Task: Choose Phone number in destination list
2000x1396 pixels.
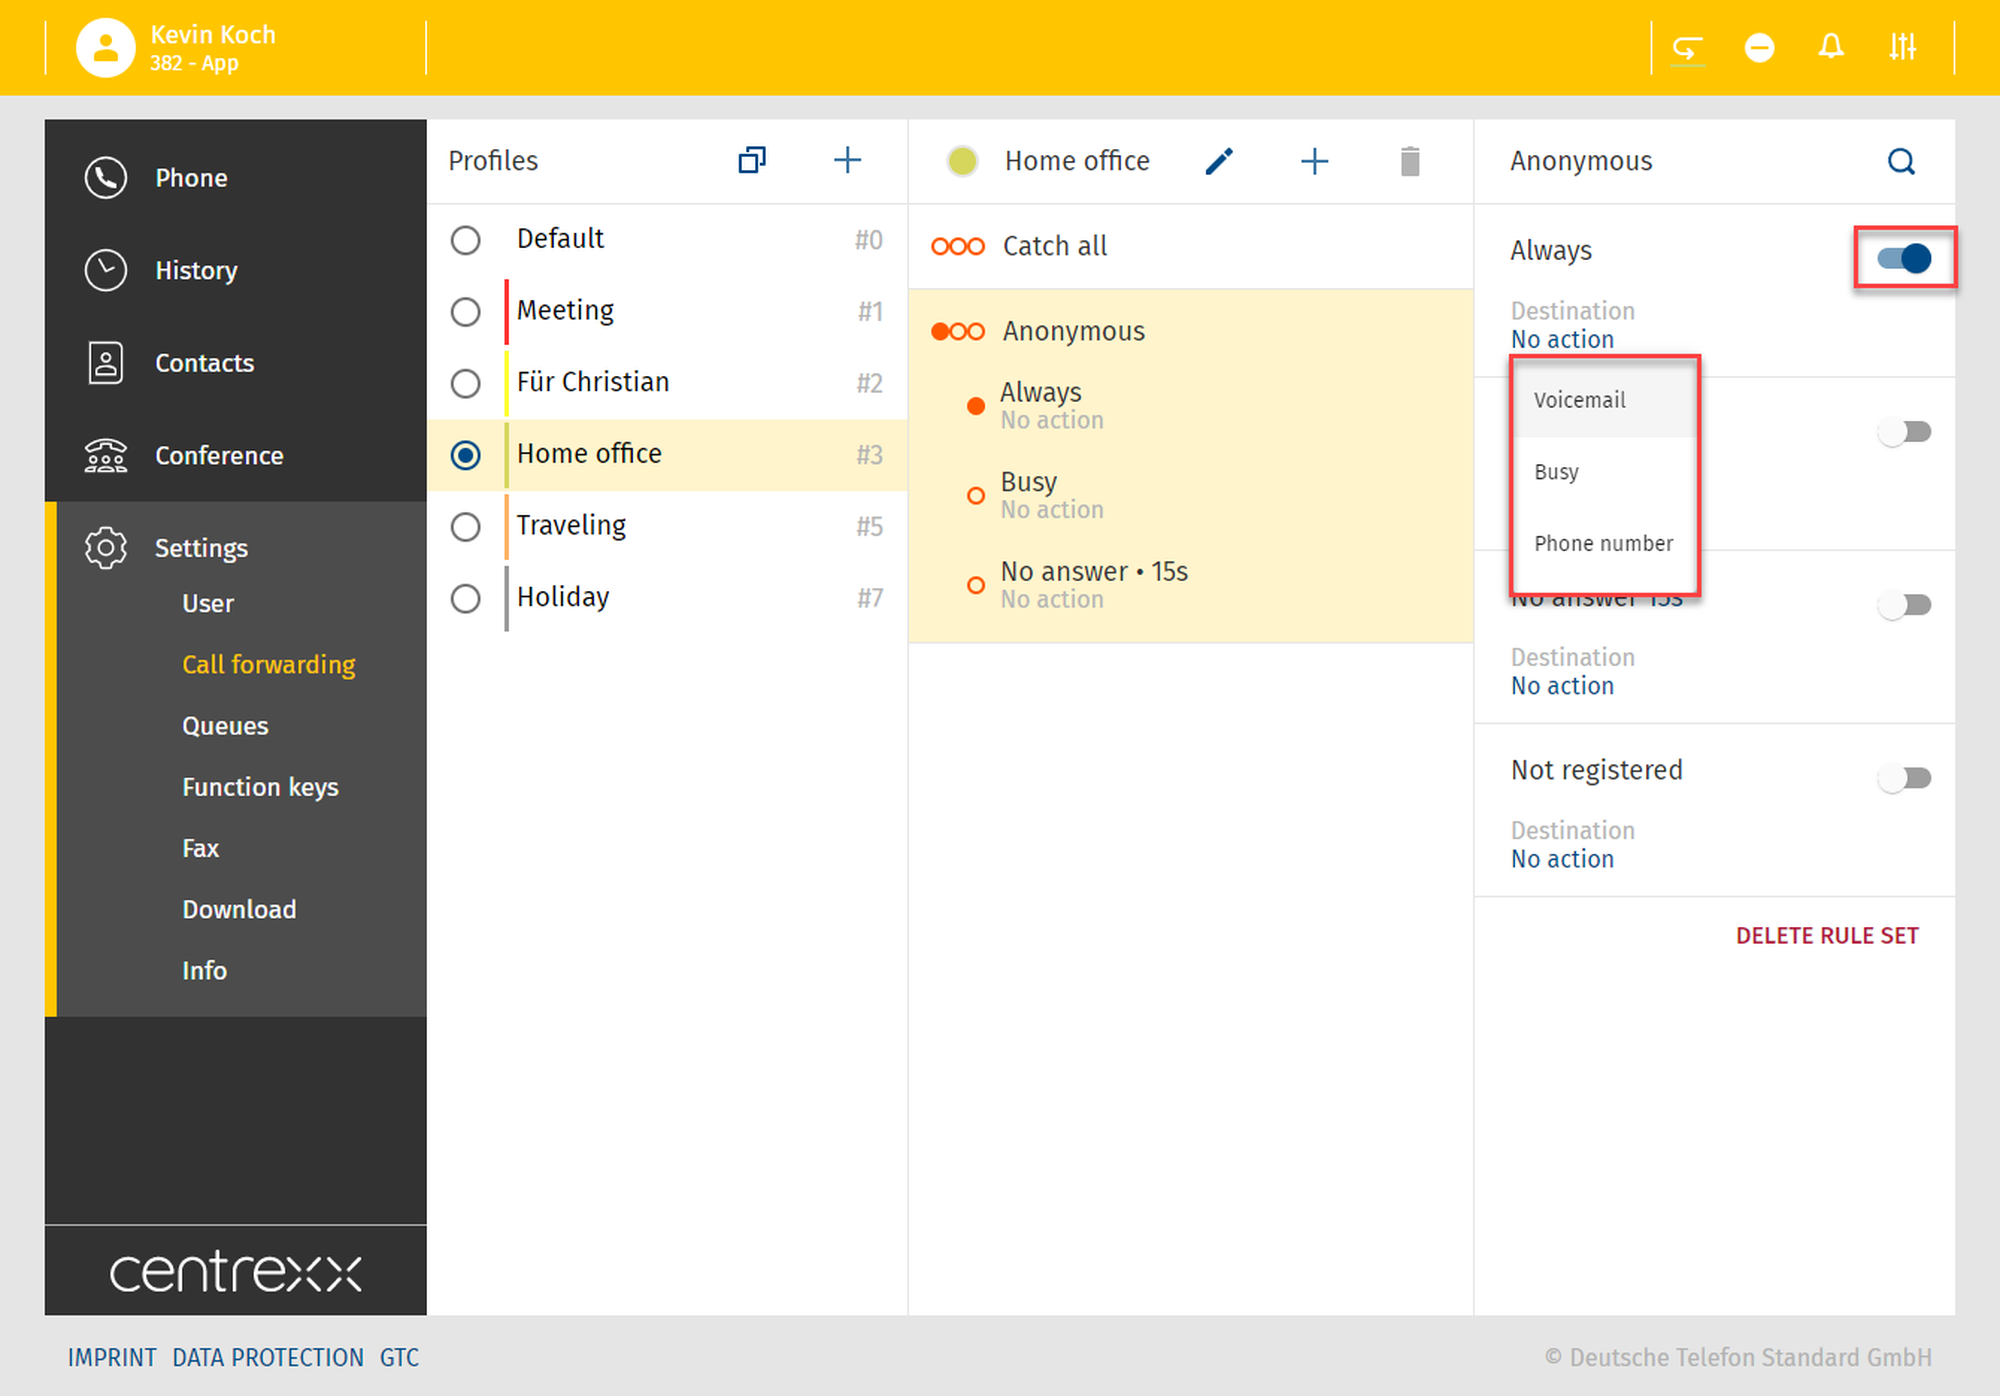Action: [1603, 543]
